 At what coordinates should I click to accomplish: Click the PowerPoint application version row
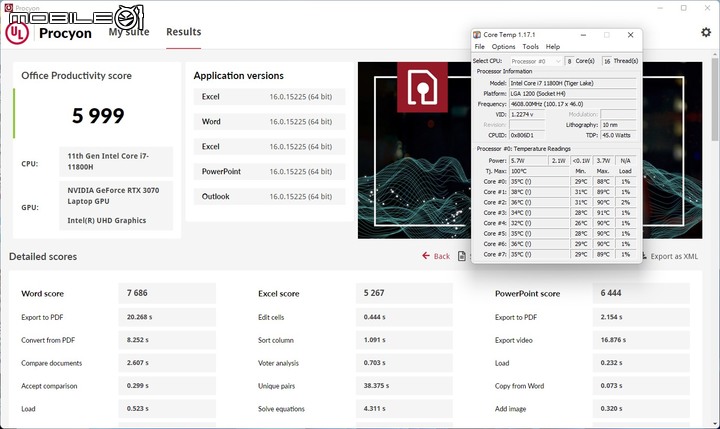coord(270,171)
